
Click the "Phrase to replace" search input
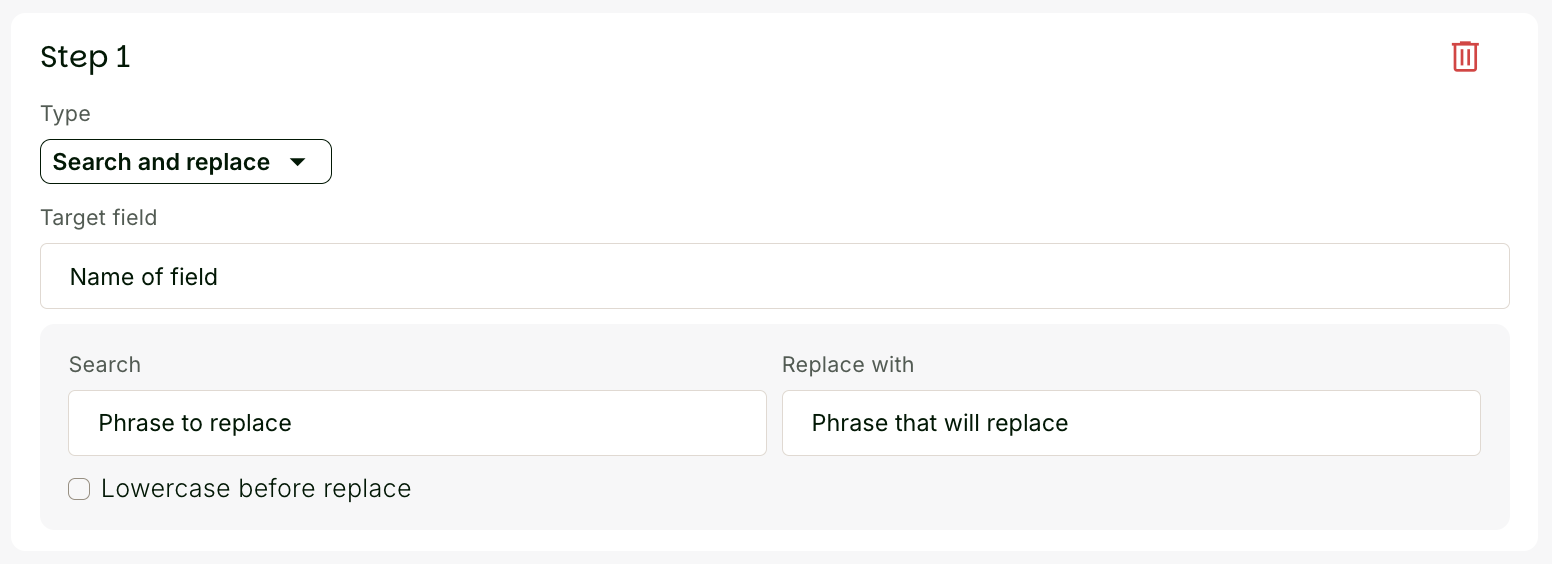tap(417, 423)
